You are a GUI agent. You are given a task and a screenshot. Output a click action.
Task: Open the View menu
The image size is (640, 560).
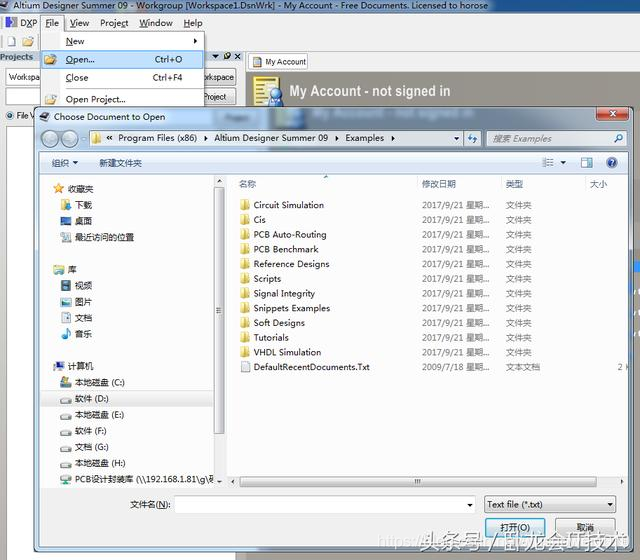coord(79,23)
